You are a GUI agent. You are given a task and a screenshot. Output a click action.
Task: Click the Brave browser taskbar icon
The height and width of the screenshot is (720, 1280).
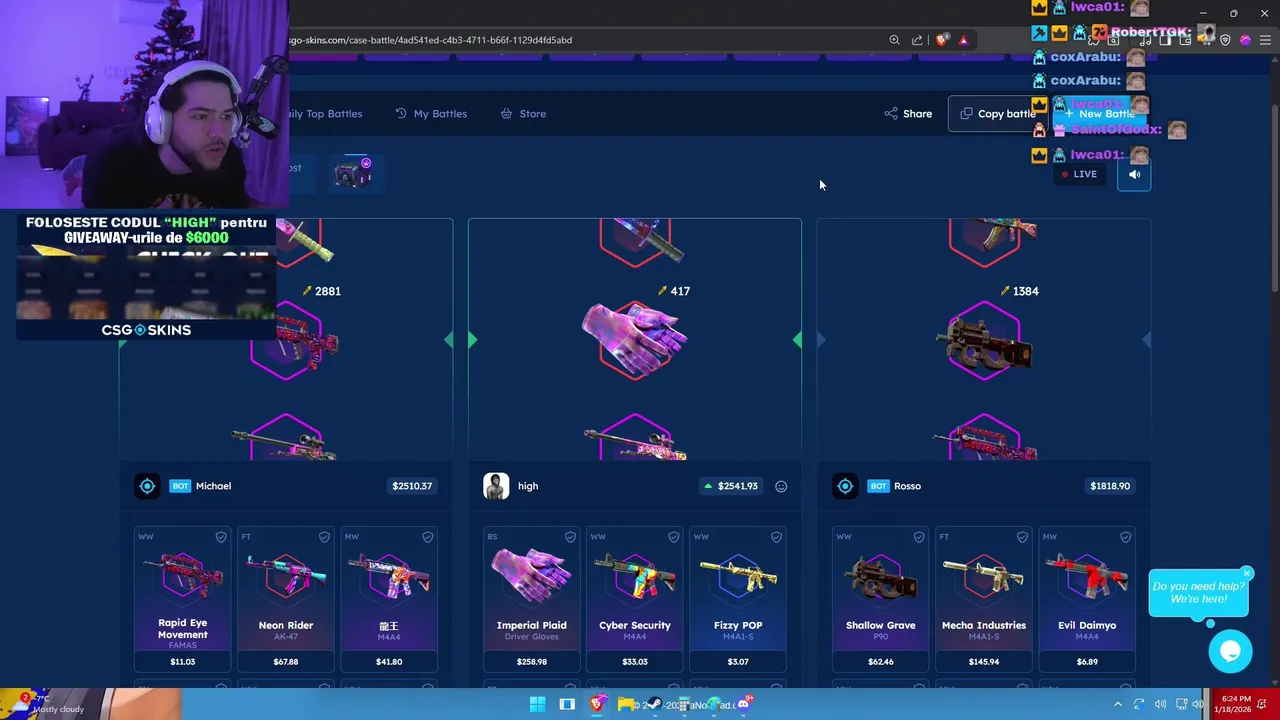click(x=597, y=704)
